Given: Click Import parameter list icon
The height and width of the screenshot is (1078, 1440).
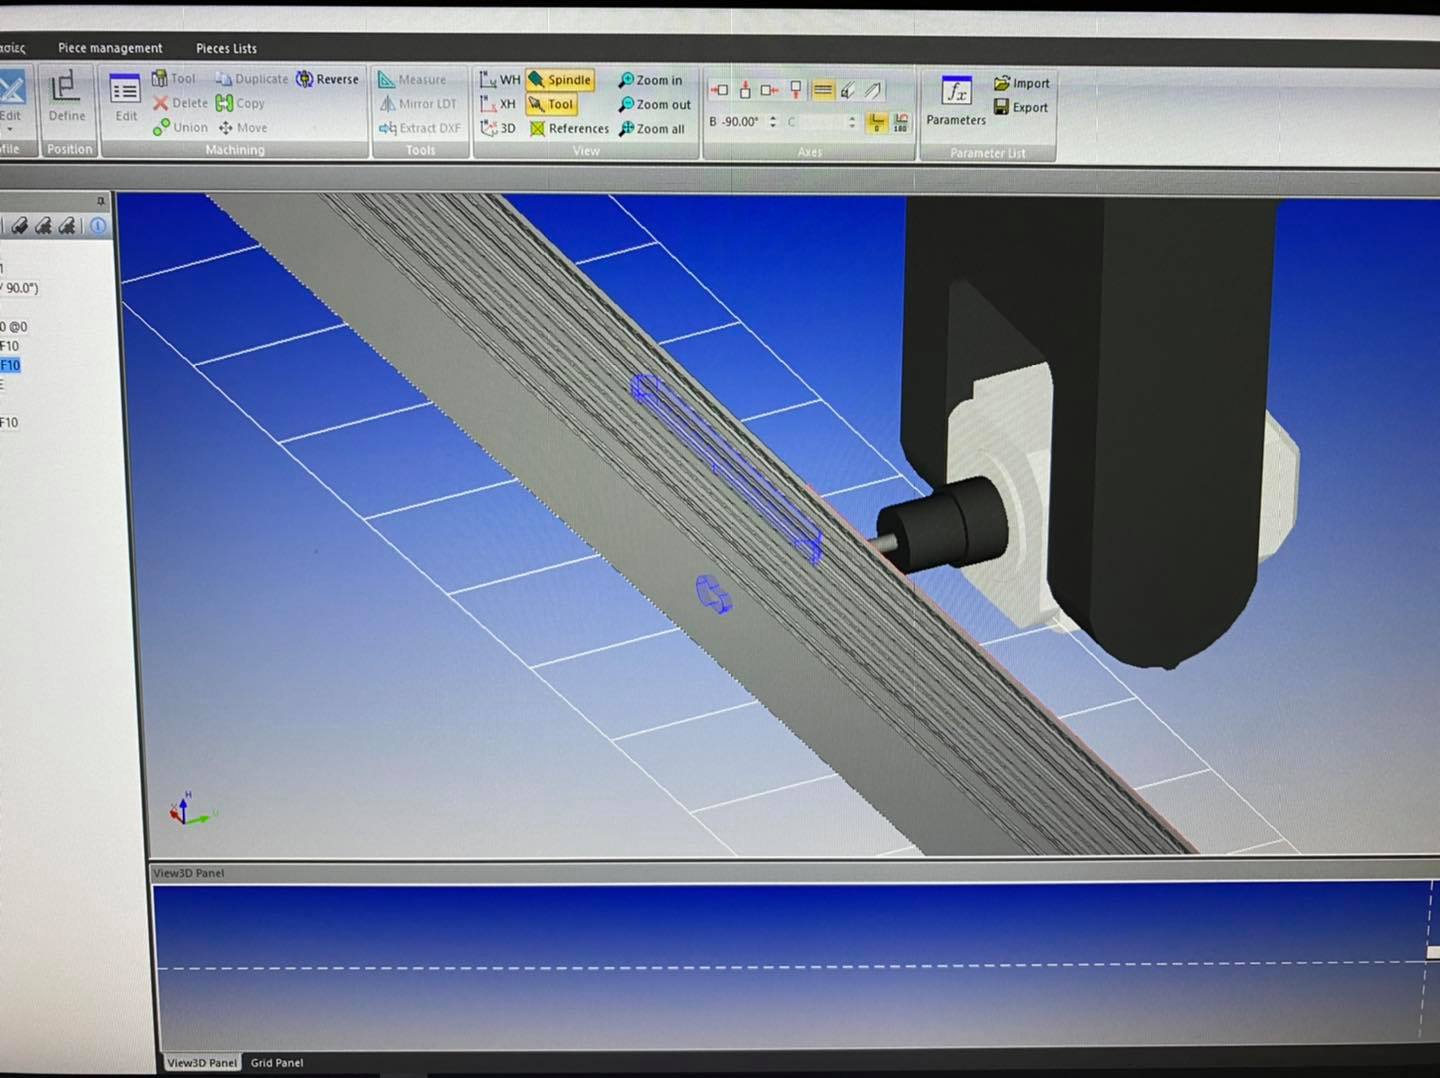Looking at the screenshot, I should click(1002, 83).
